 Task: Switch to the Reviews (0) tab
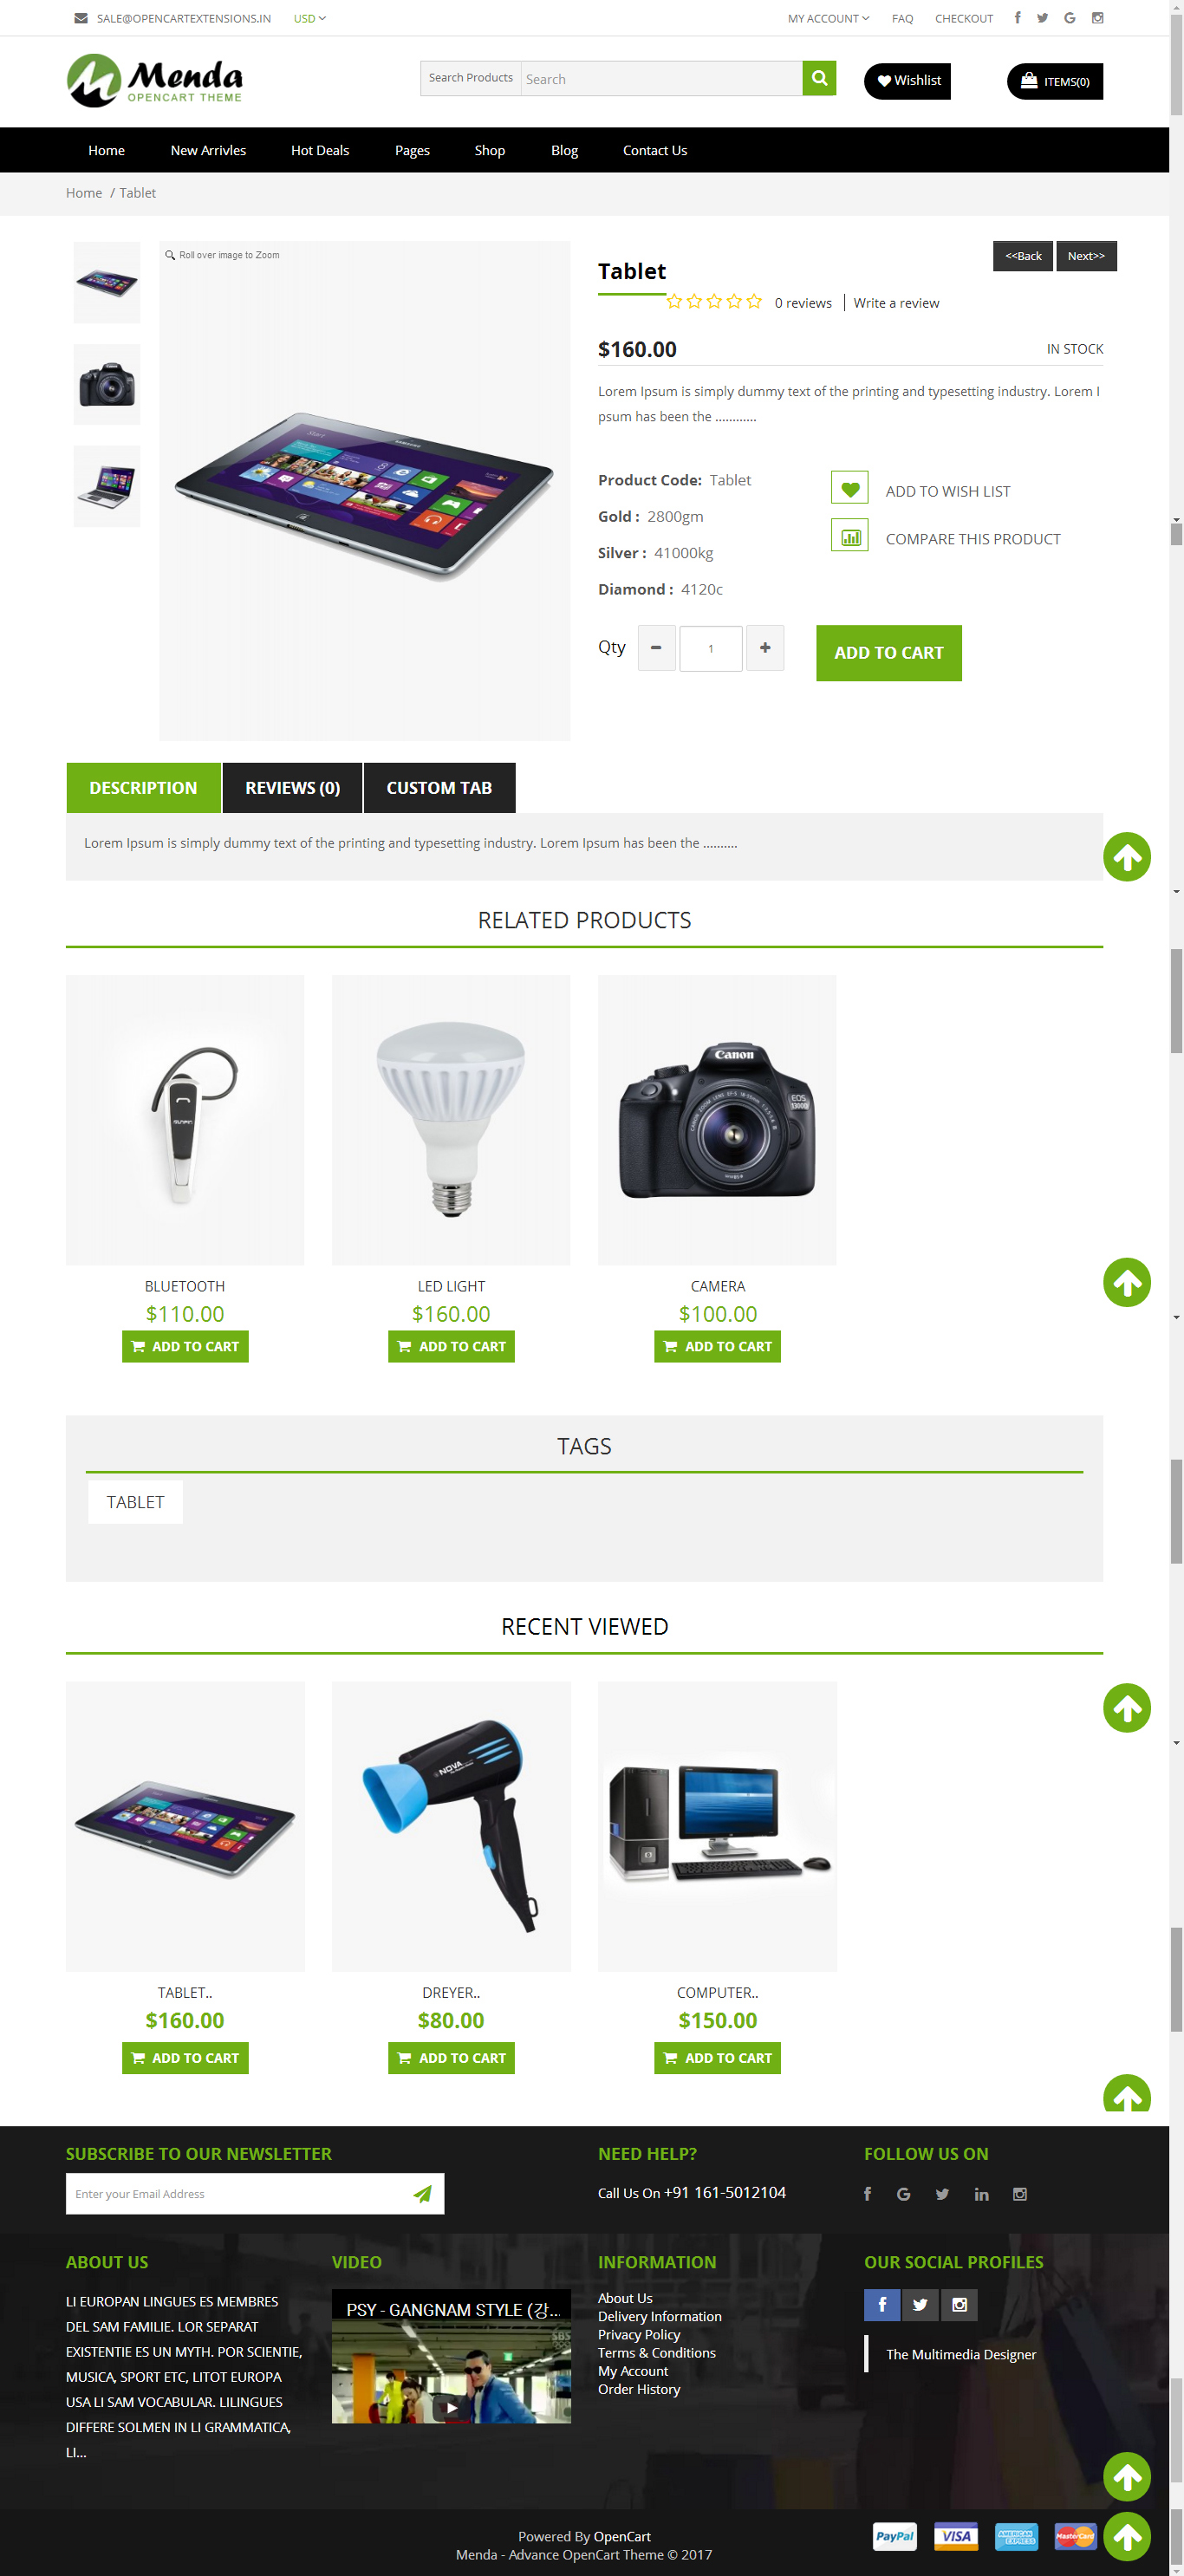(292, 788)
